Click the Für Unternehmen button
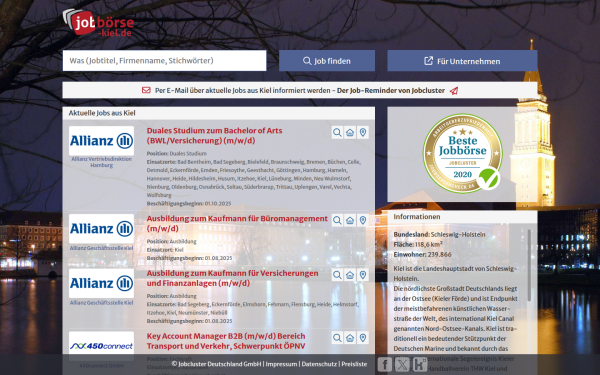Image resolution: width=600 pixels, height=375 pixels. tap(462, 61)
